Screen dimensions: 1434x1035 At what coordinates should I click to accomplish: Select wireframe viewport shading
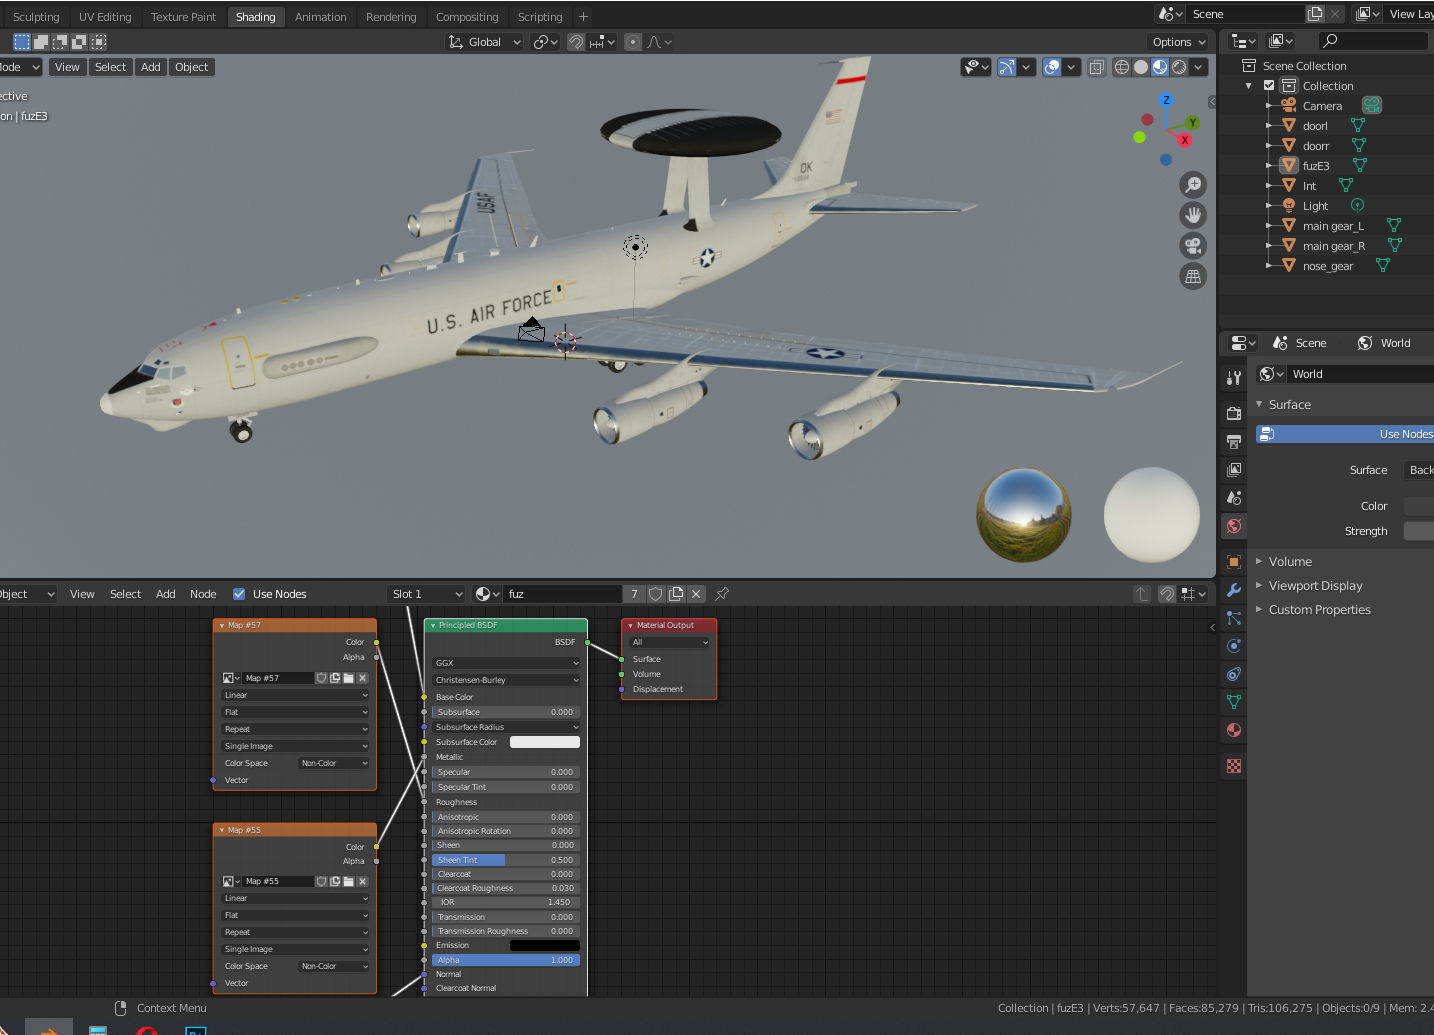click(1122, 67)
